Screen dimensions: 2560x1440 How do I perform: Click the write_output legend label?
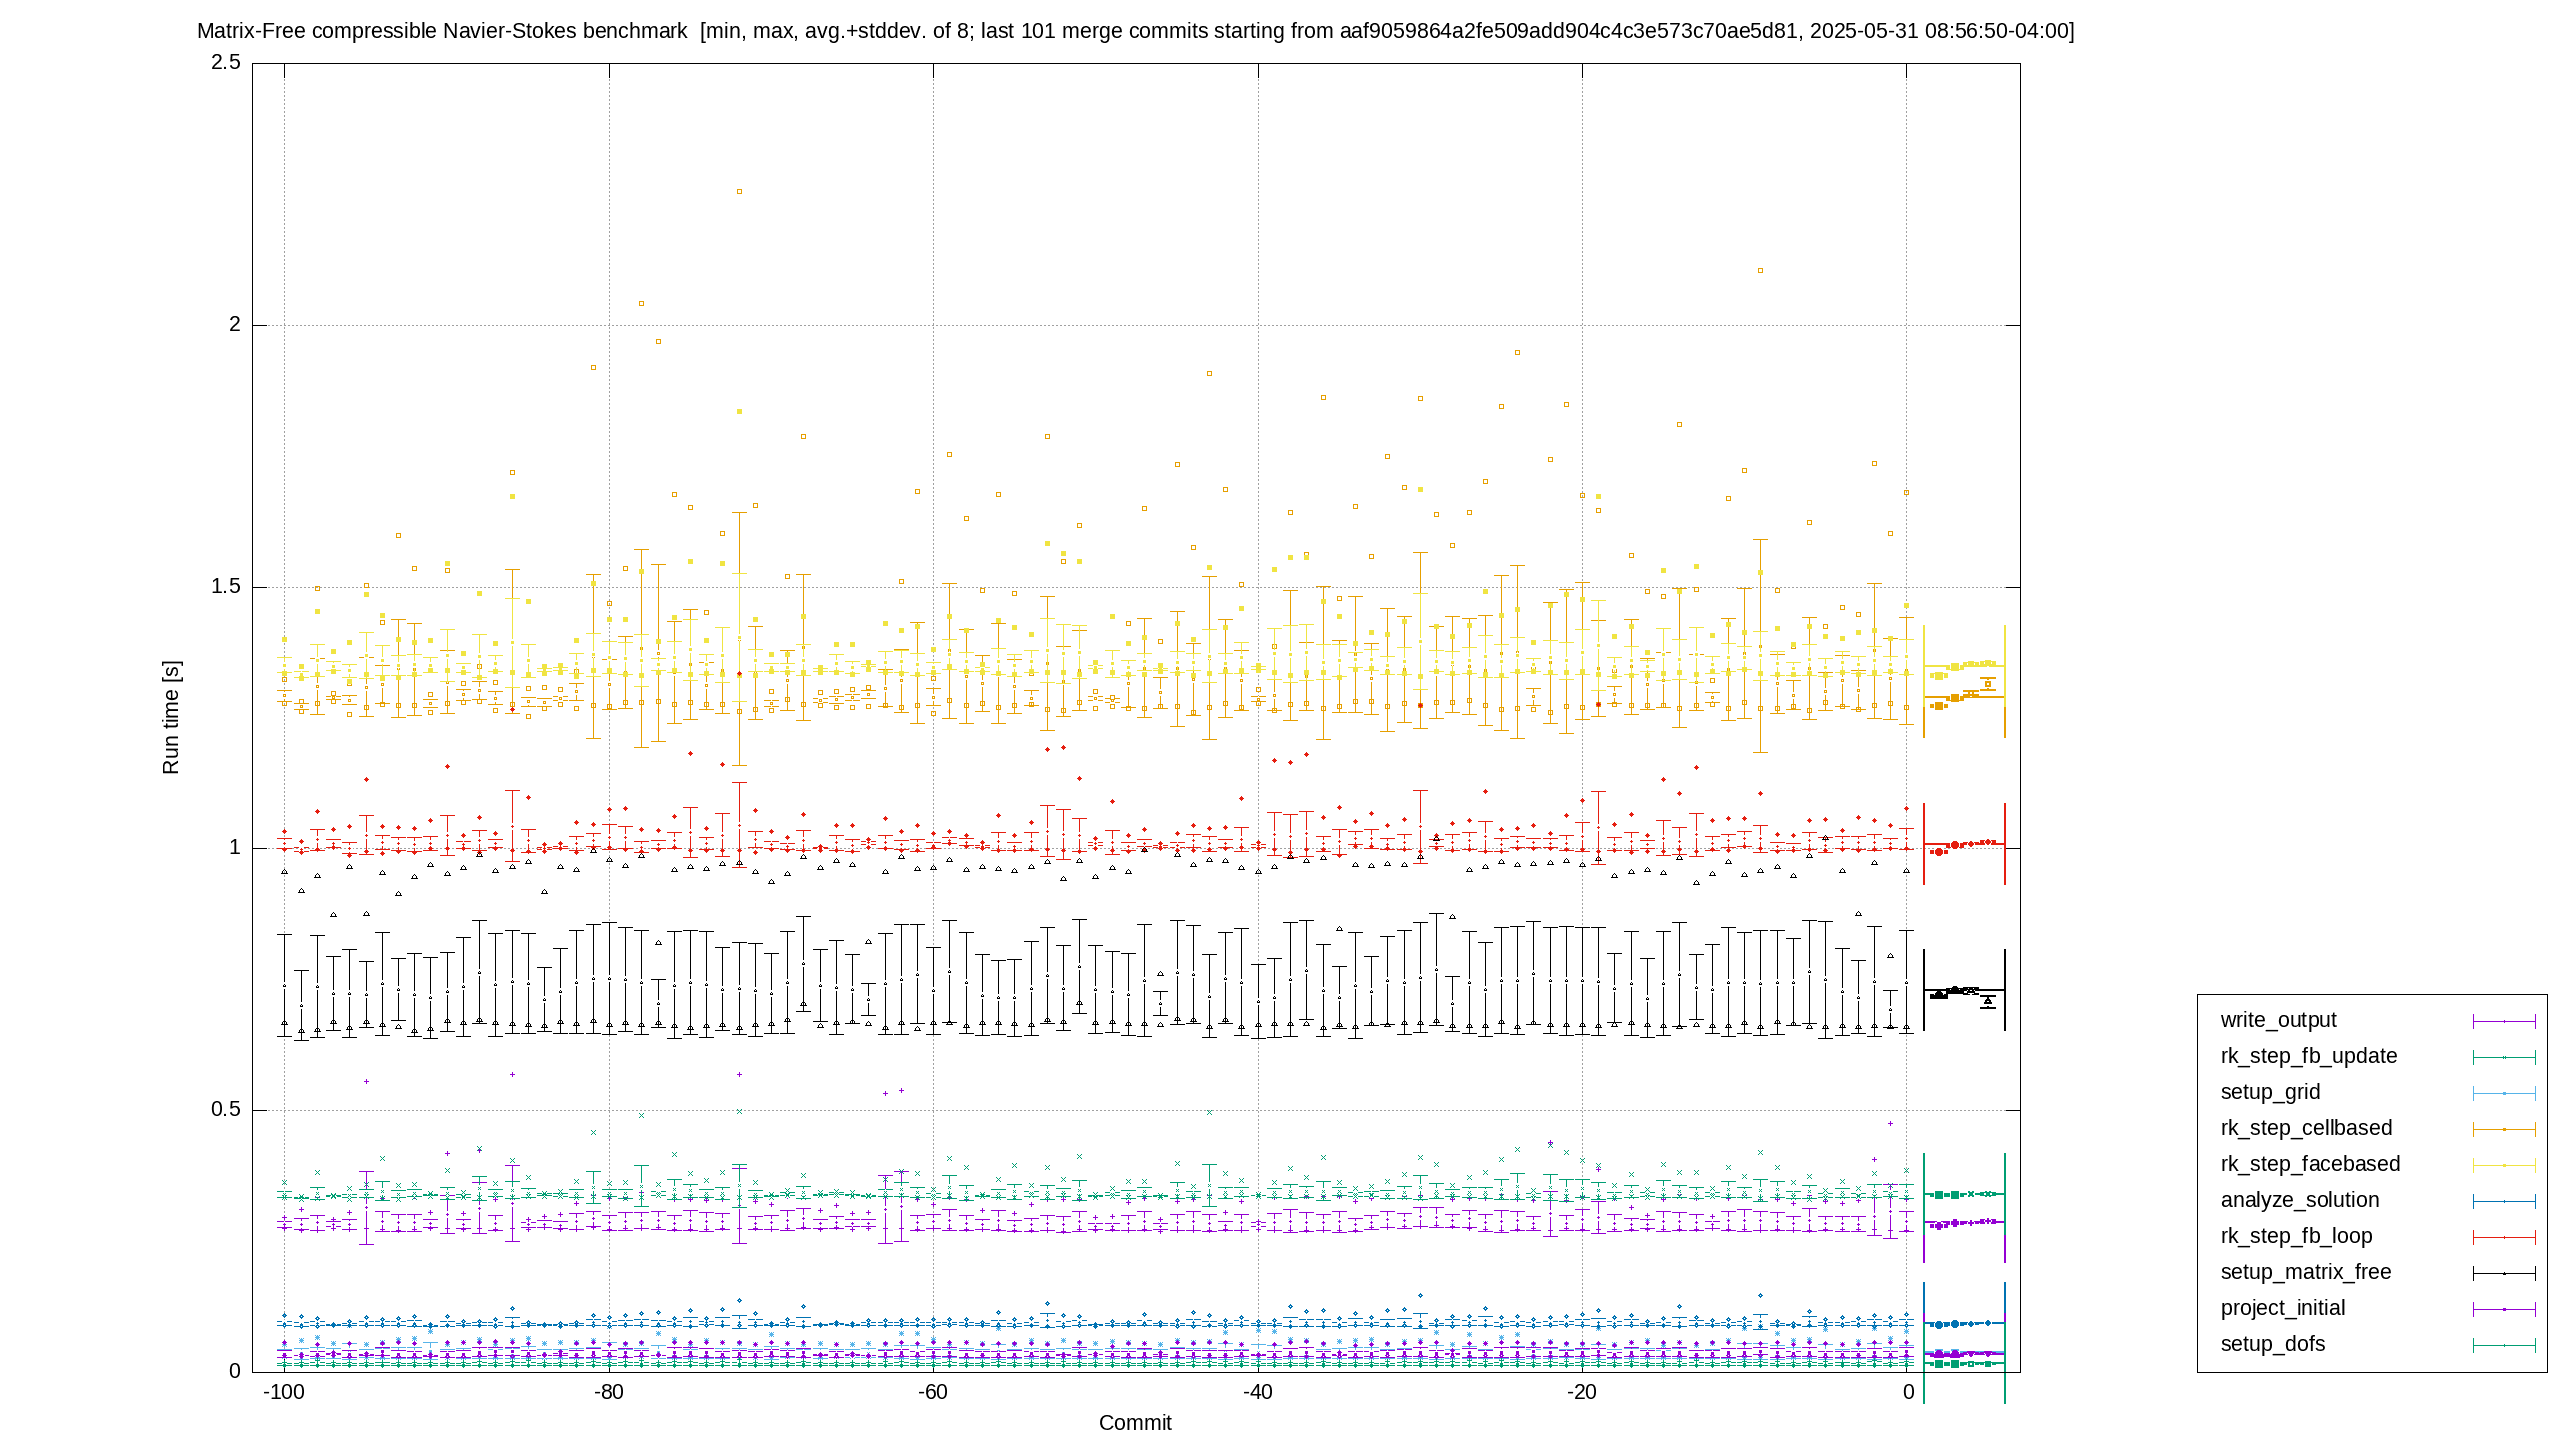(x=2278, y=1020)
